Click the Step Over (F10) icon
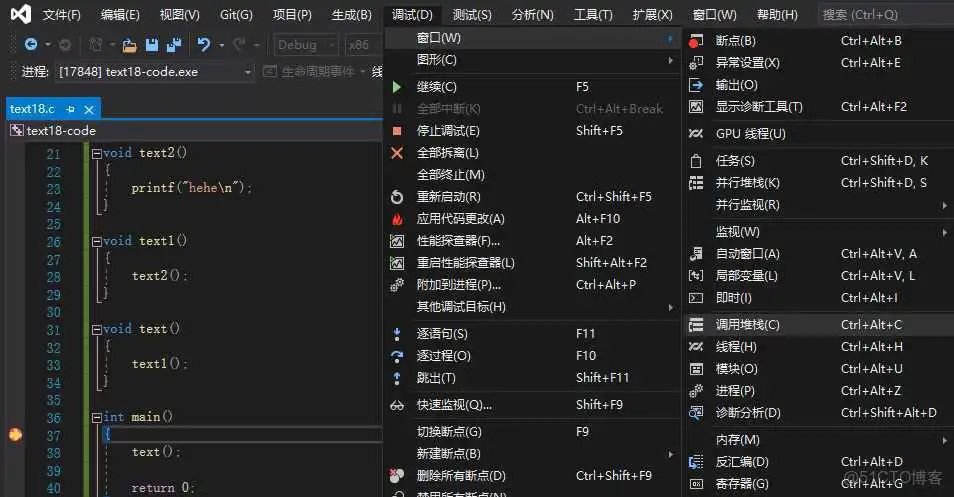This screenshot has height=497, width=954. pos(397,356)
